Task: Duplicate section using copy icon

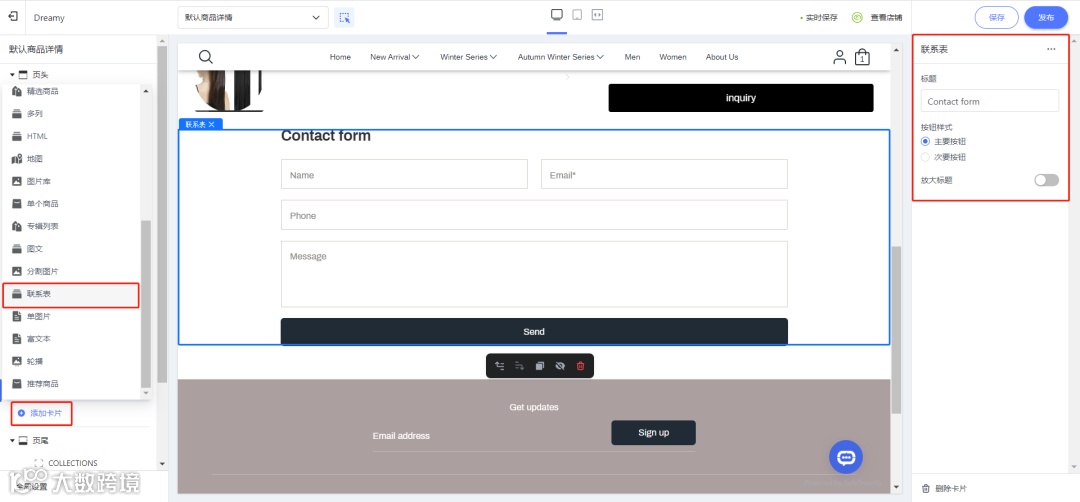Action: (539, 366)
